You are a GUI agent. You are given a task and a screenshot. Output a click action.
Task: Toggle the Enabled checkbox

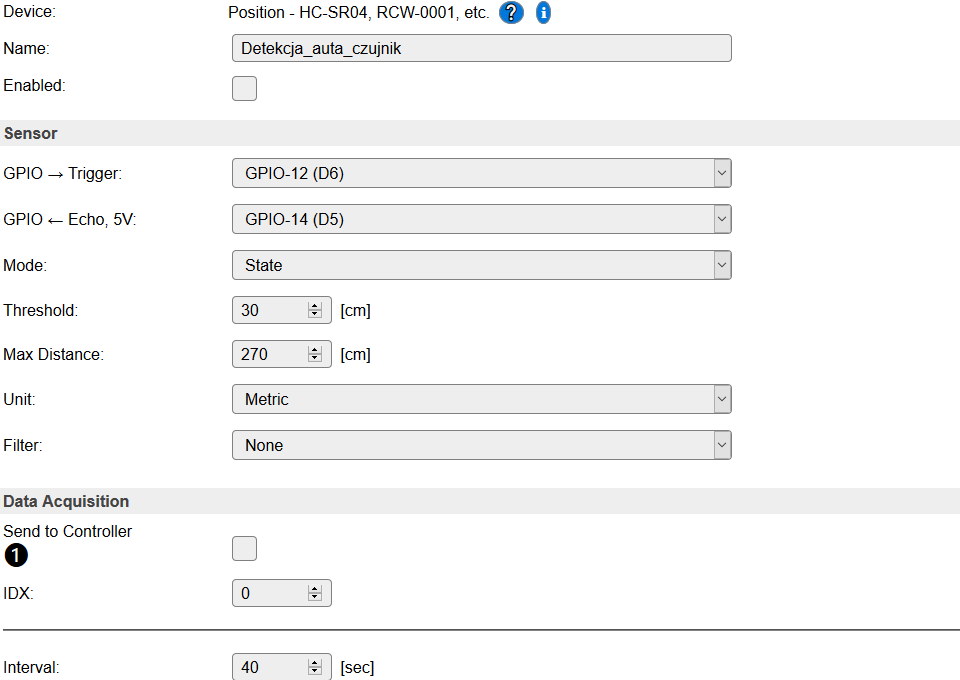pyautogui.click(x=244, y=88)
